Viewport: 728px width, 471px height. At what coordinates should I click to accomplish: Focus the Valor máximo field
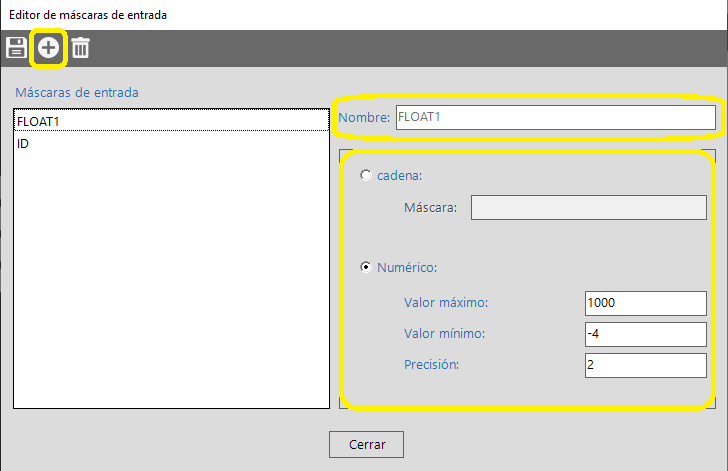click(645, 303)
